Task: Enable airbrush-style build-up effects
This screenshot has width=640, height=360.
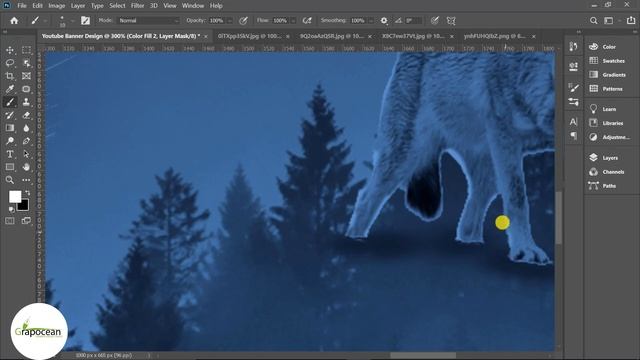Action: pyautogui.click(x=307, y=20)
